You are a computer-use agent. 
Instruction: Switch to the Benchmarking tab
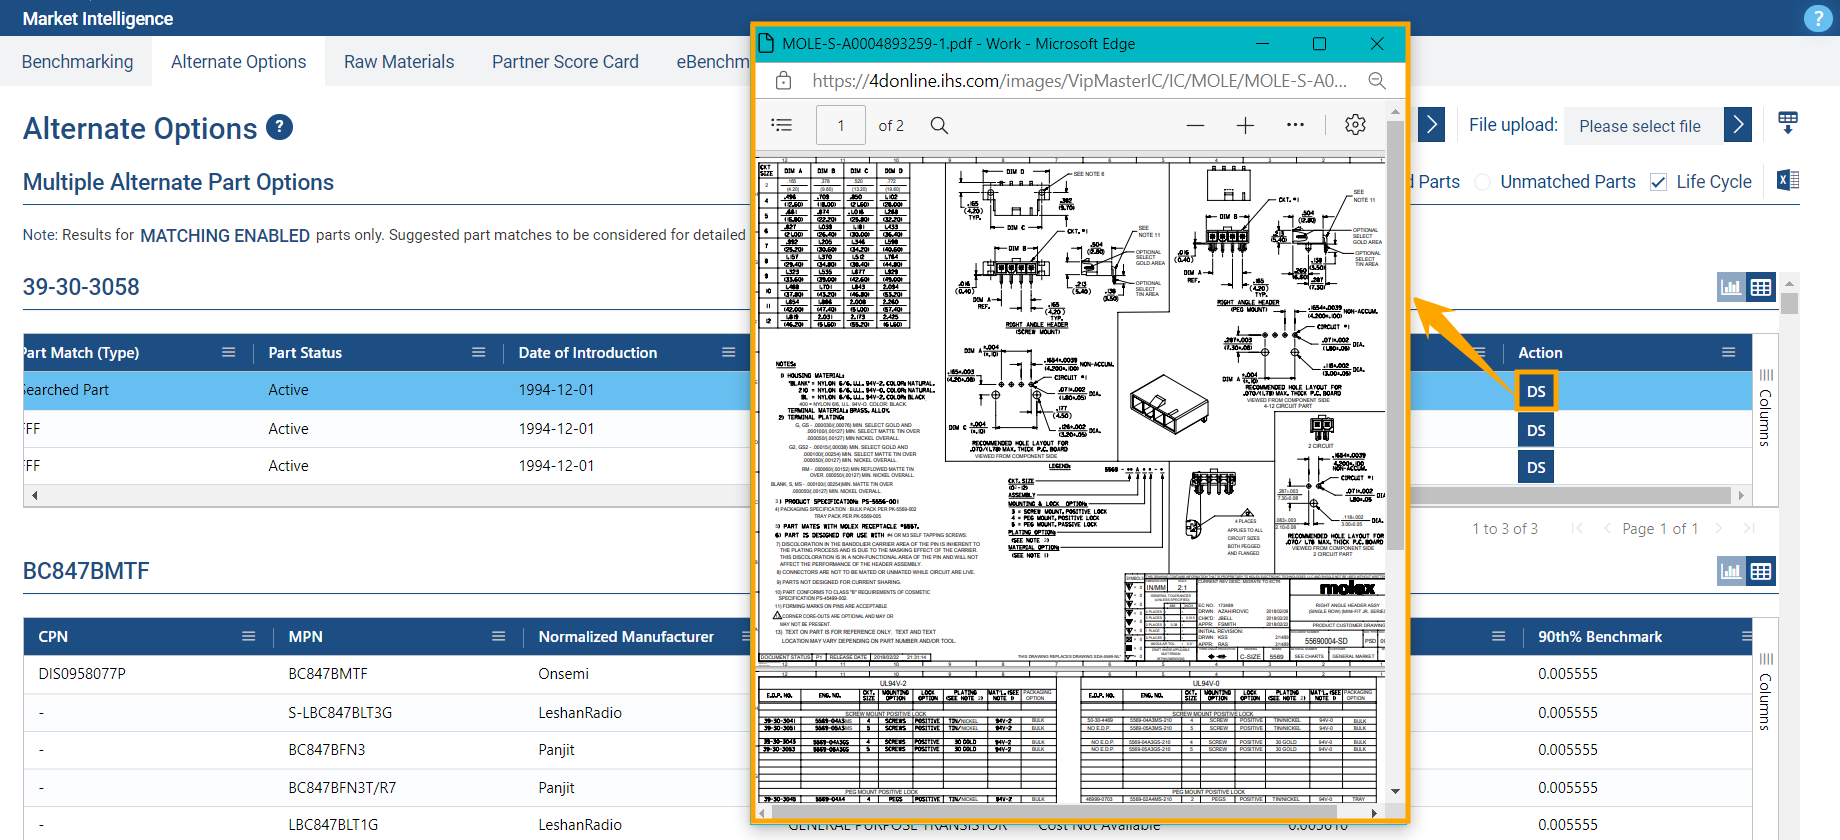click(x=77, y=62)
